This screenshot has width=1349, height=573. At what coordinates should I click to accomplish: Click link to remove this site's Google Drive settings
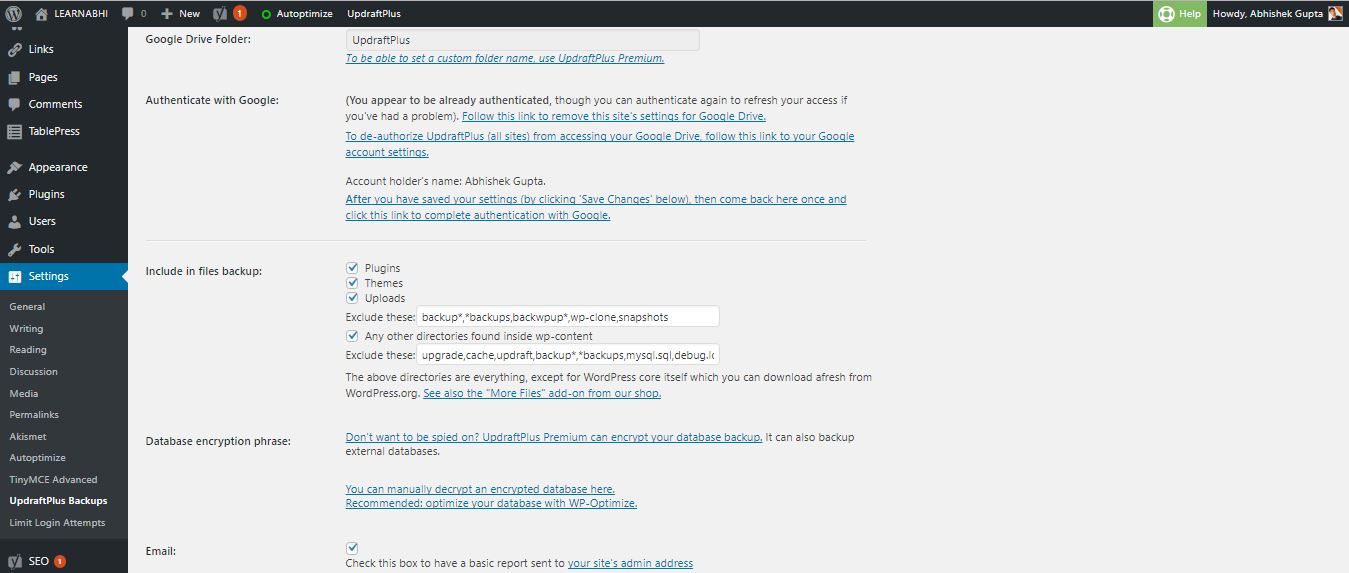click(x=614, y=116)
